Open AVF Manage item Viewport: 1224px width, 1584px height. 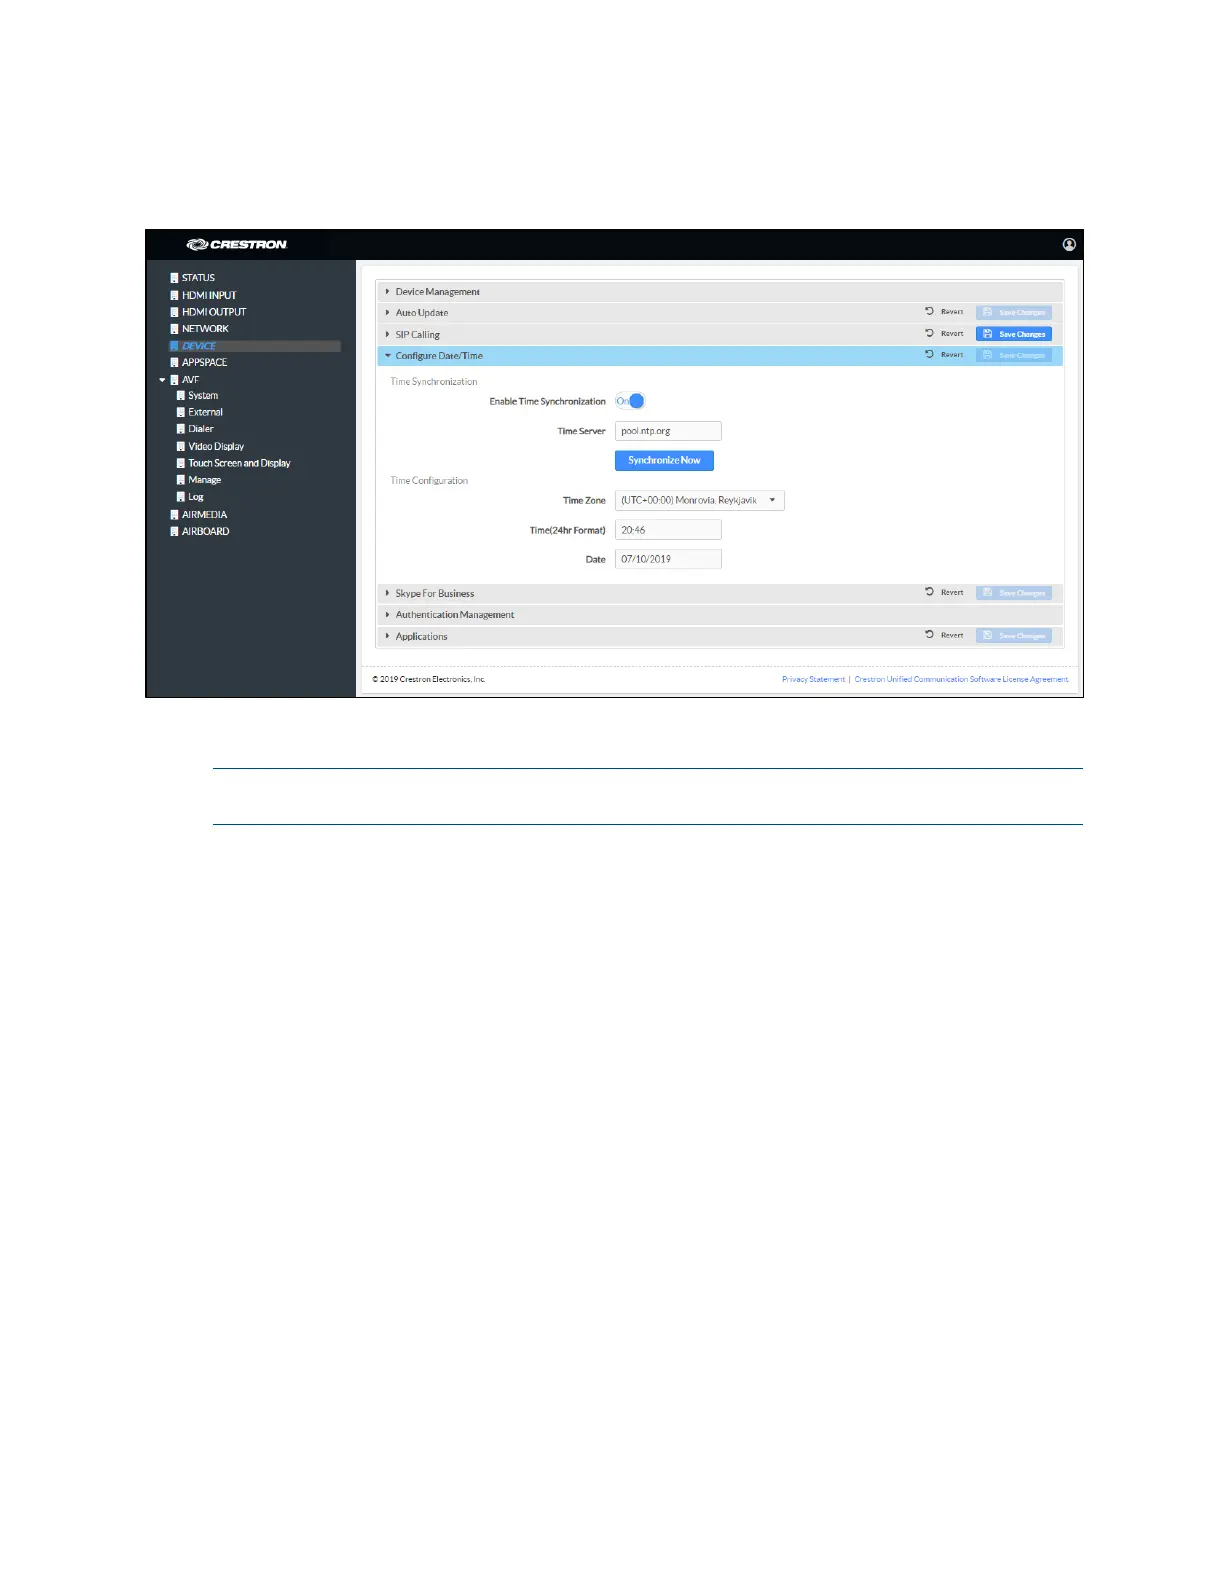(x=204, y=480)
